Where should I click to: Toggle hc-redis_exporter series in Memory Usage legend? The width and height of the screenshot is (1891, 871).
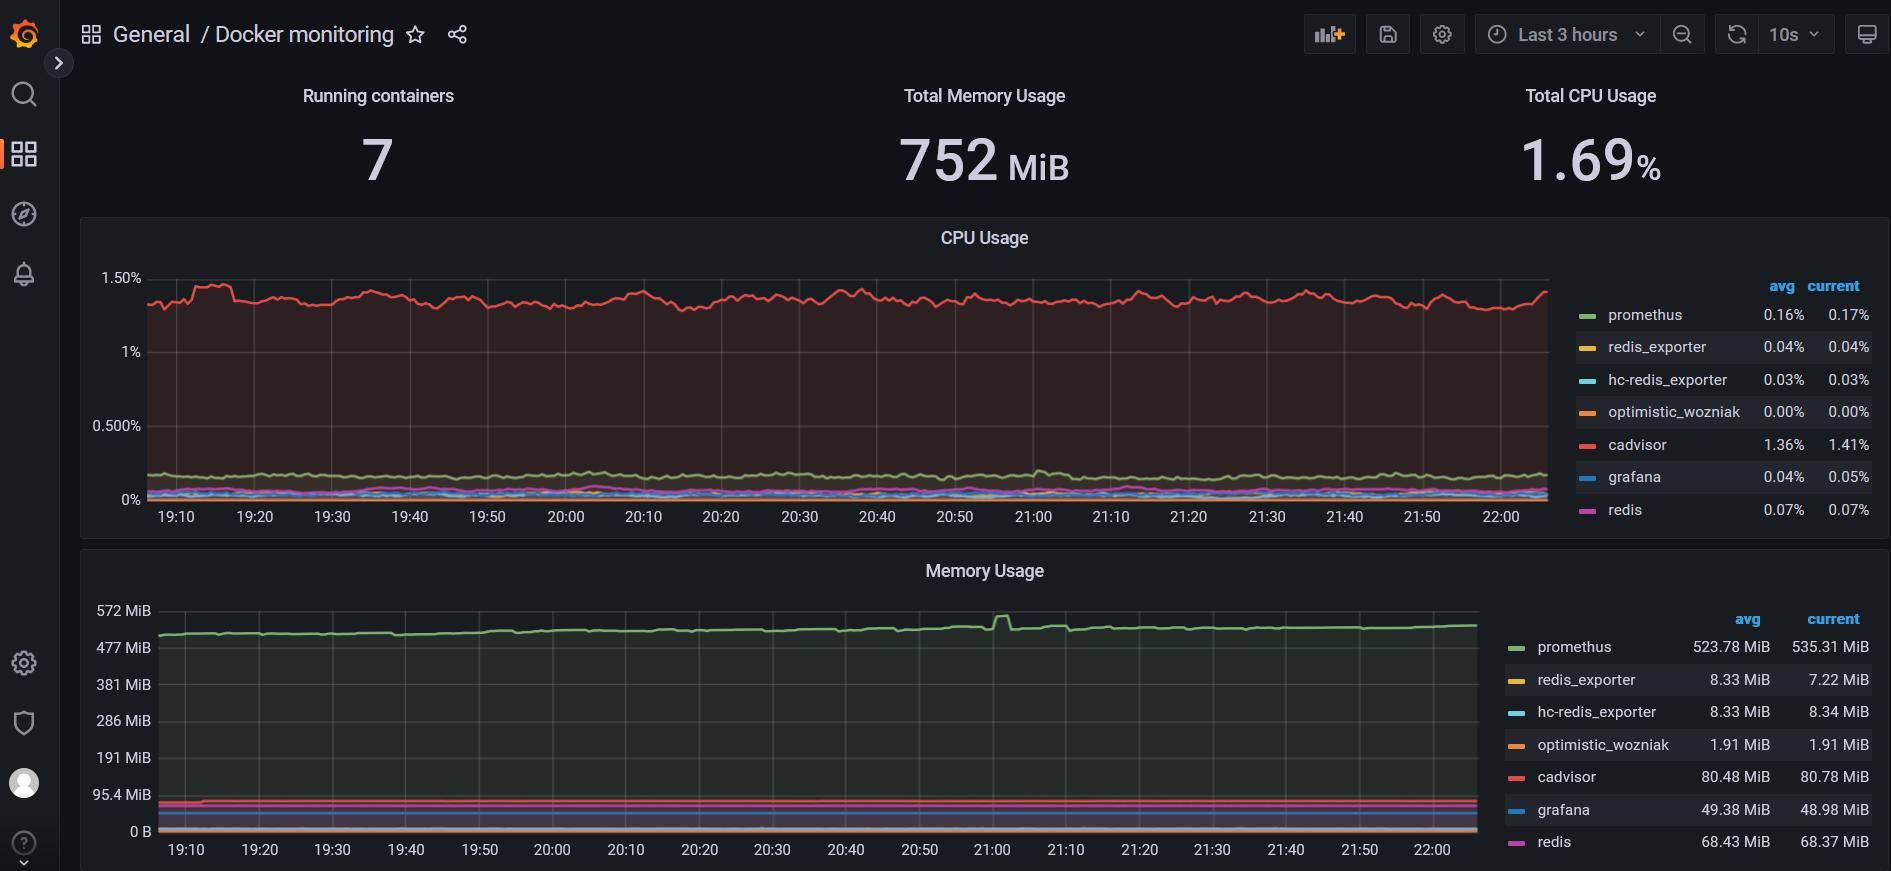1596,712
